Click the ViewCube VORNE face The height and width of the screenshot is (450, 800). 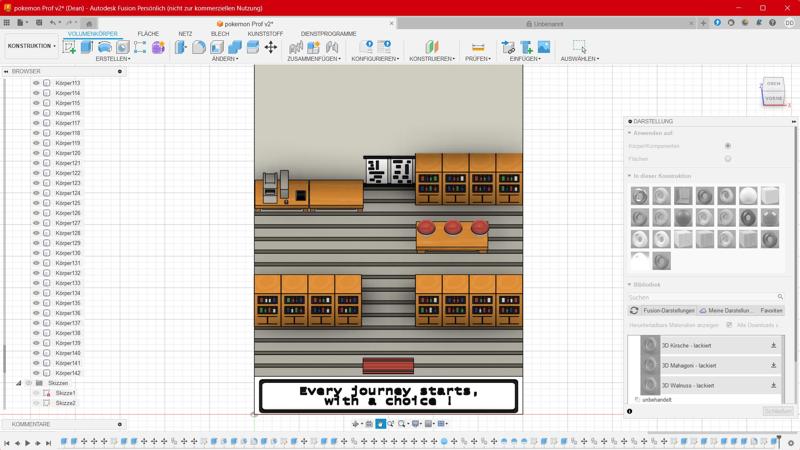(773, 98)
